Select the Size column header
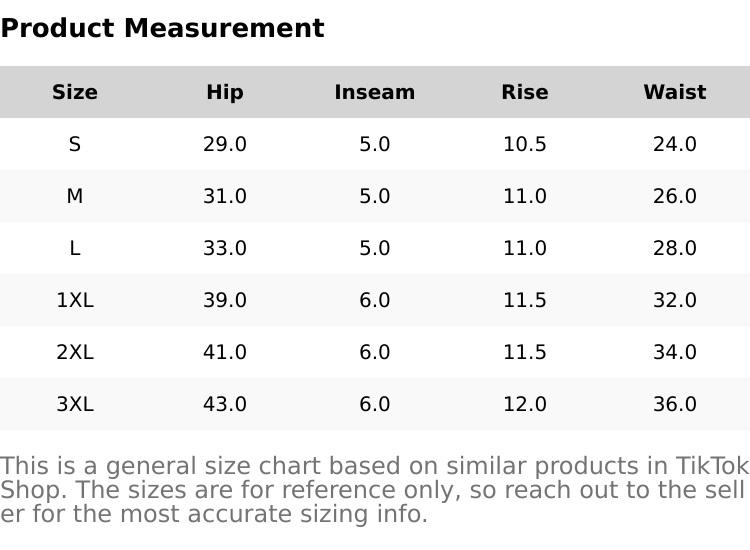The width and height of the screenshot is (750, 550). point(75,92)
